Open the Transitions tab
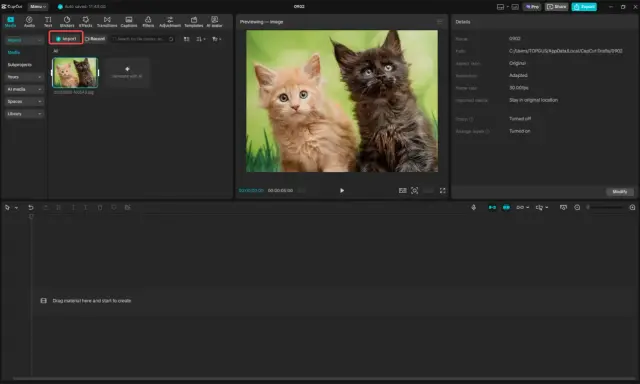The image size is (640, 384). coord(107,22)
